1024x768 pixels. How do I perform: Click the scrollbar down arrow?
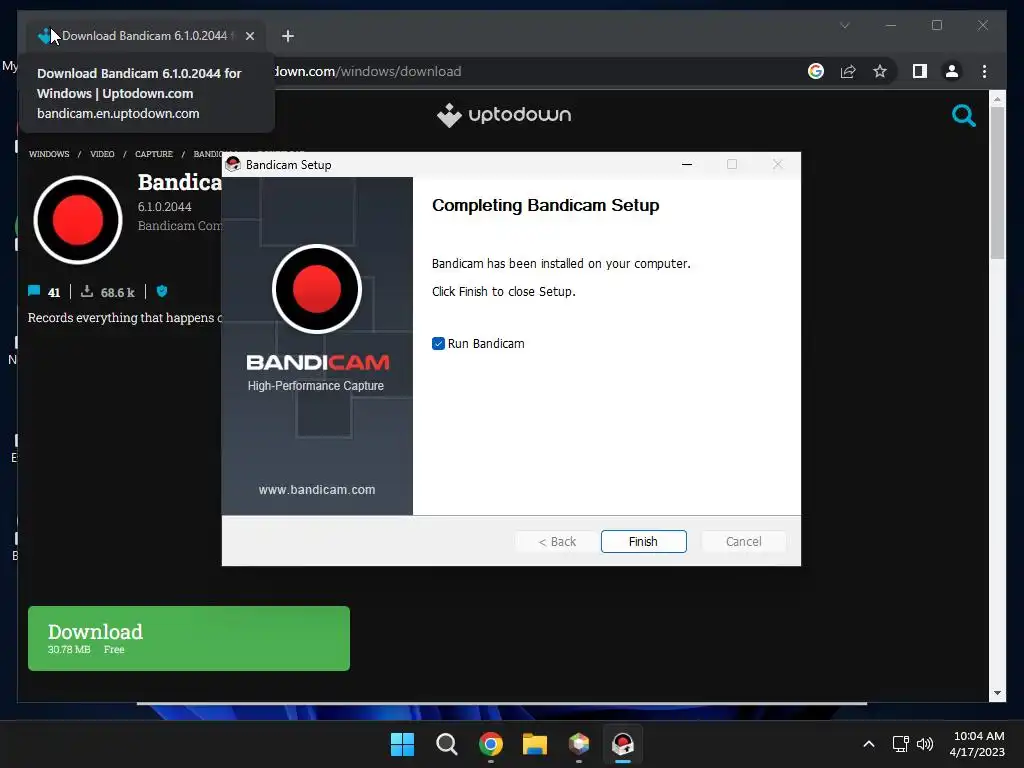pos(997,694)
